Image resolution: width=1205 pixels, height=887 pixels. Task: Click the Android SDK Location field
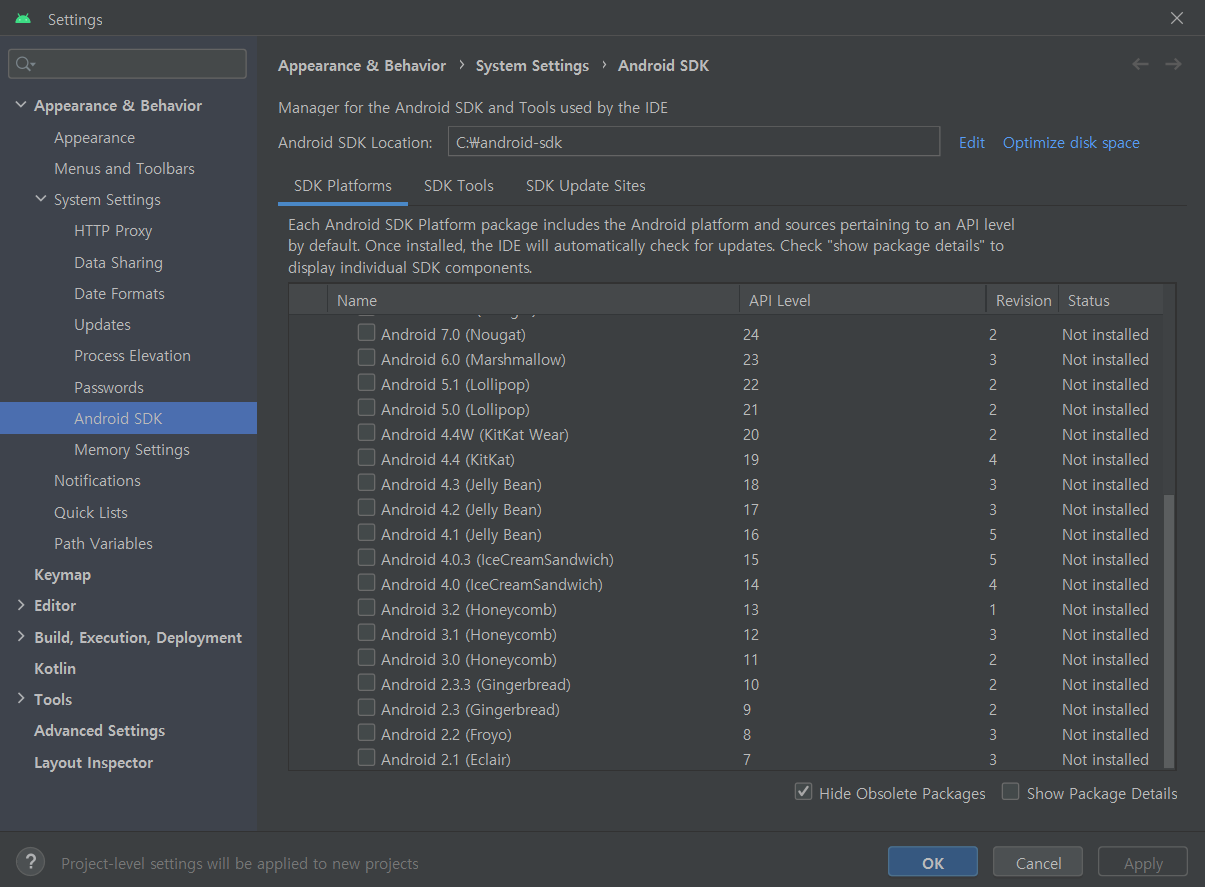click(693, 142)
